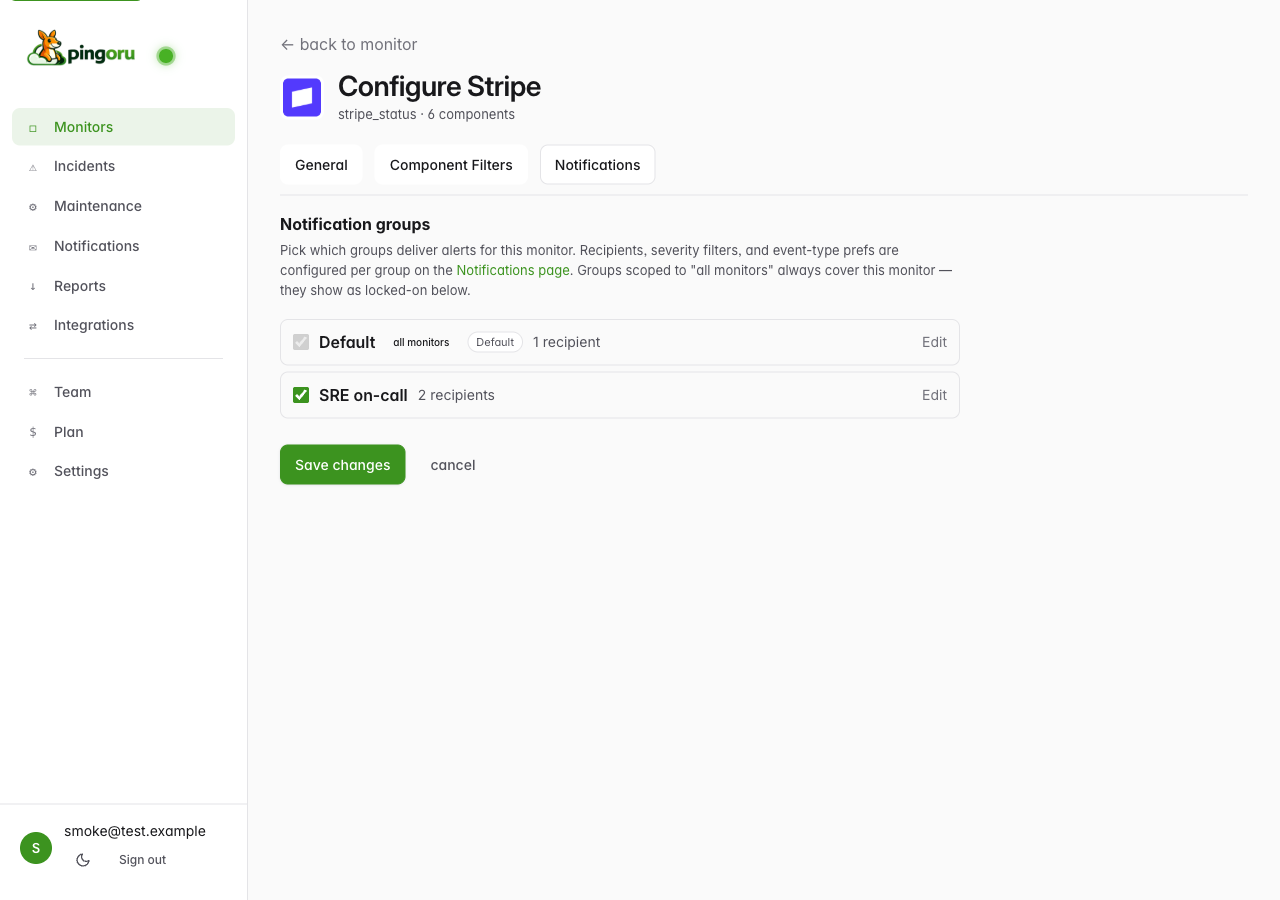Edit the SRE on-call group
Screen dimensions: 1280x900
(934, 395)
